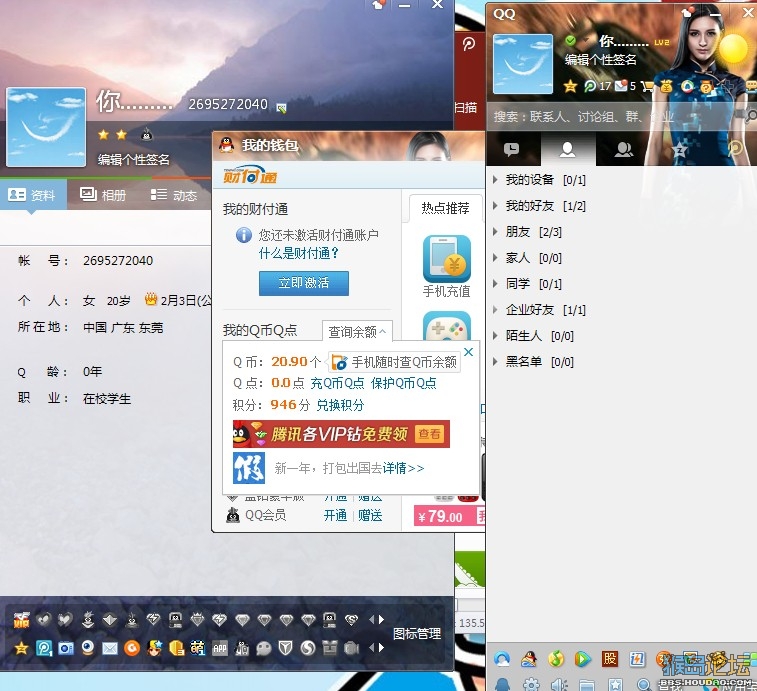Screen dimensions: 757x691
Task: Close the Q币 balance popup
Action: coord(468,352)
